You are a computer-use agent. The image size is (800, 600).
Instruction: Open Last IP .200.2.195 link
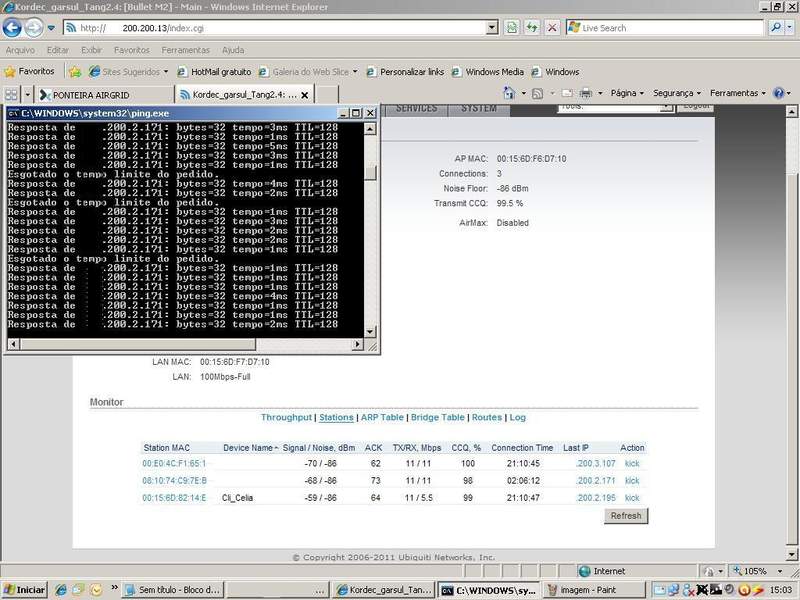(596, 497)
